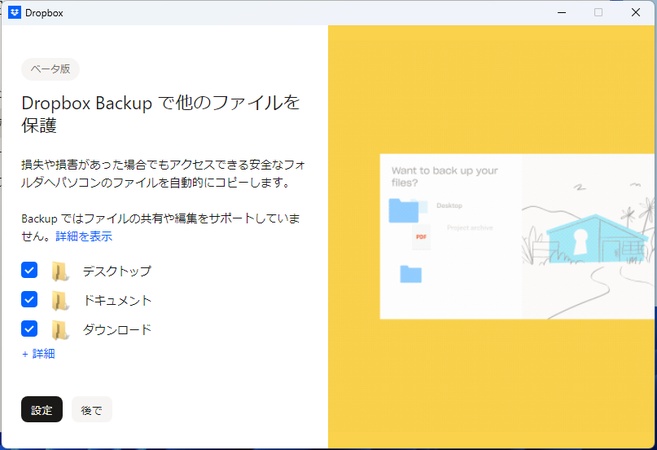Screen dimensions: 657x450
Task: Uncheck the デスクトップ checkbox
Action: coord(29,270)
